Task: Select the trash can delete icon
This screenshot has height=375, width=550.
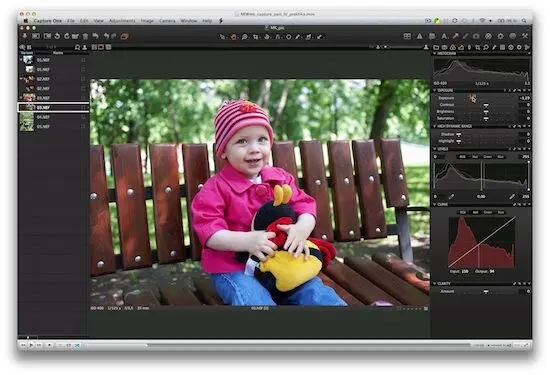Action: point(85,36)
